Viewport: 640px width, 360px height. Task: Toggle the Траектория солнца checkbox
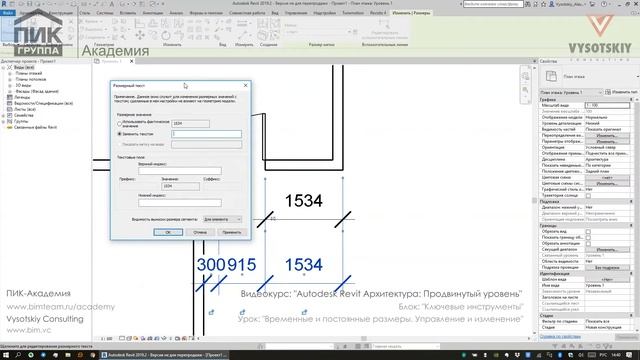click(x=588, y=196)
